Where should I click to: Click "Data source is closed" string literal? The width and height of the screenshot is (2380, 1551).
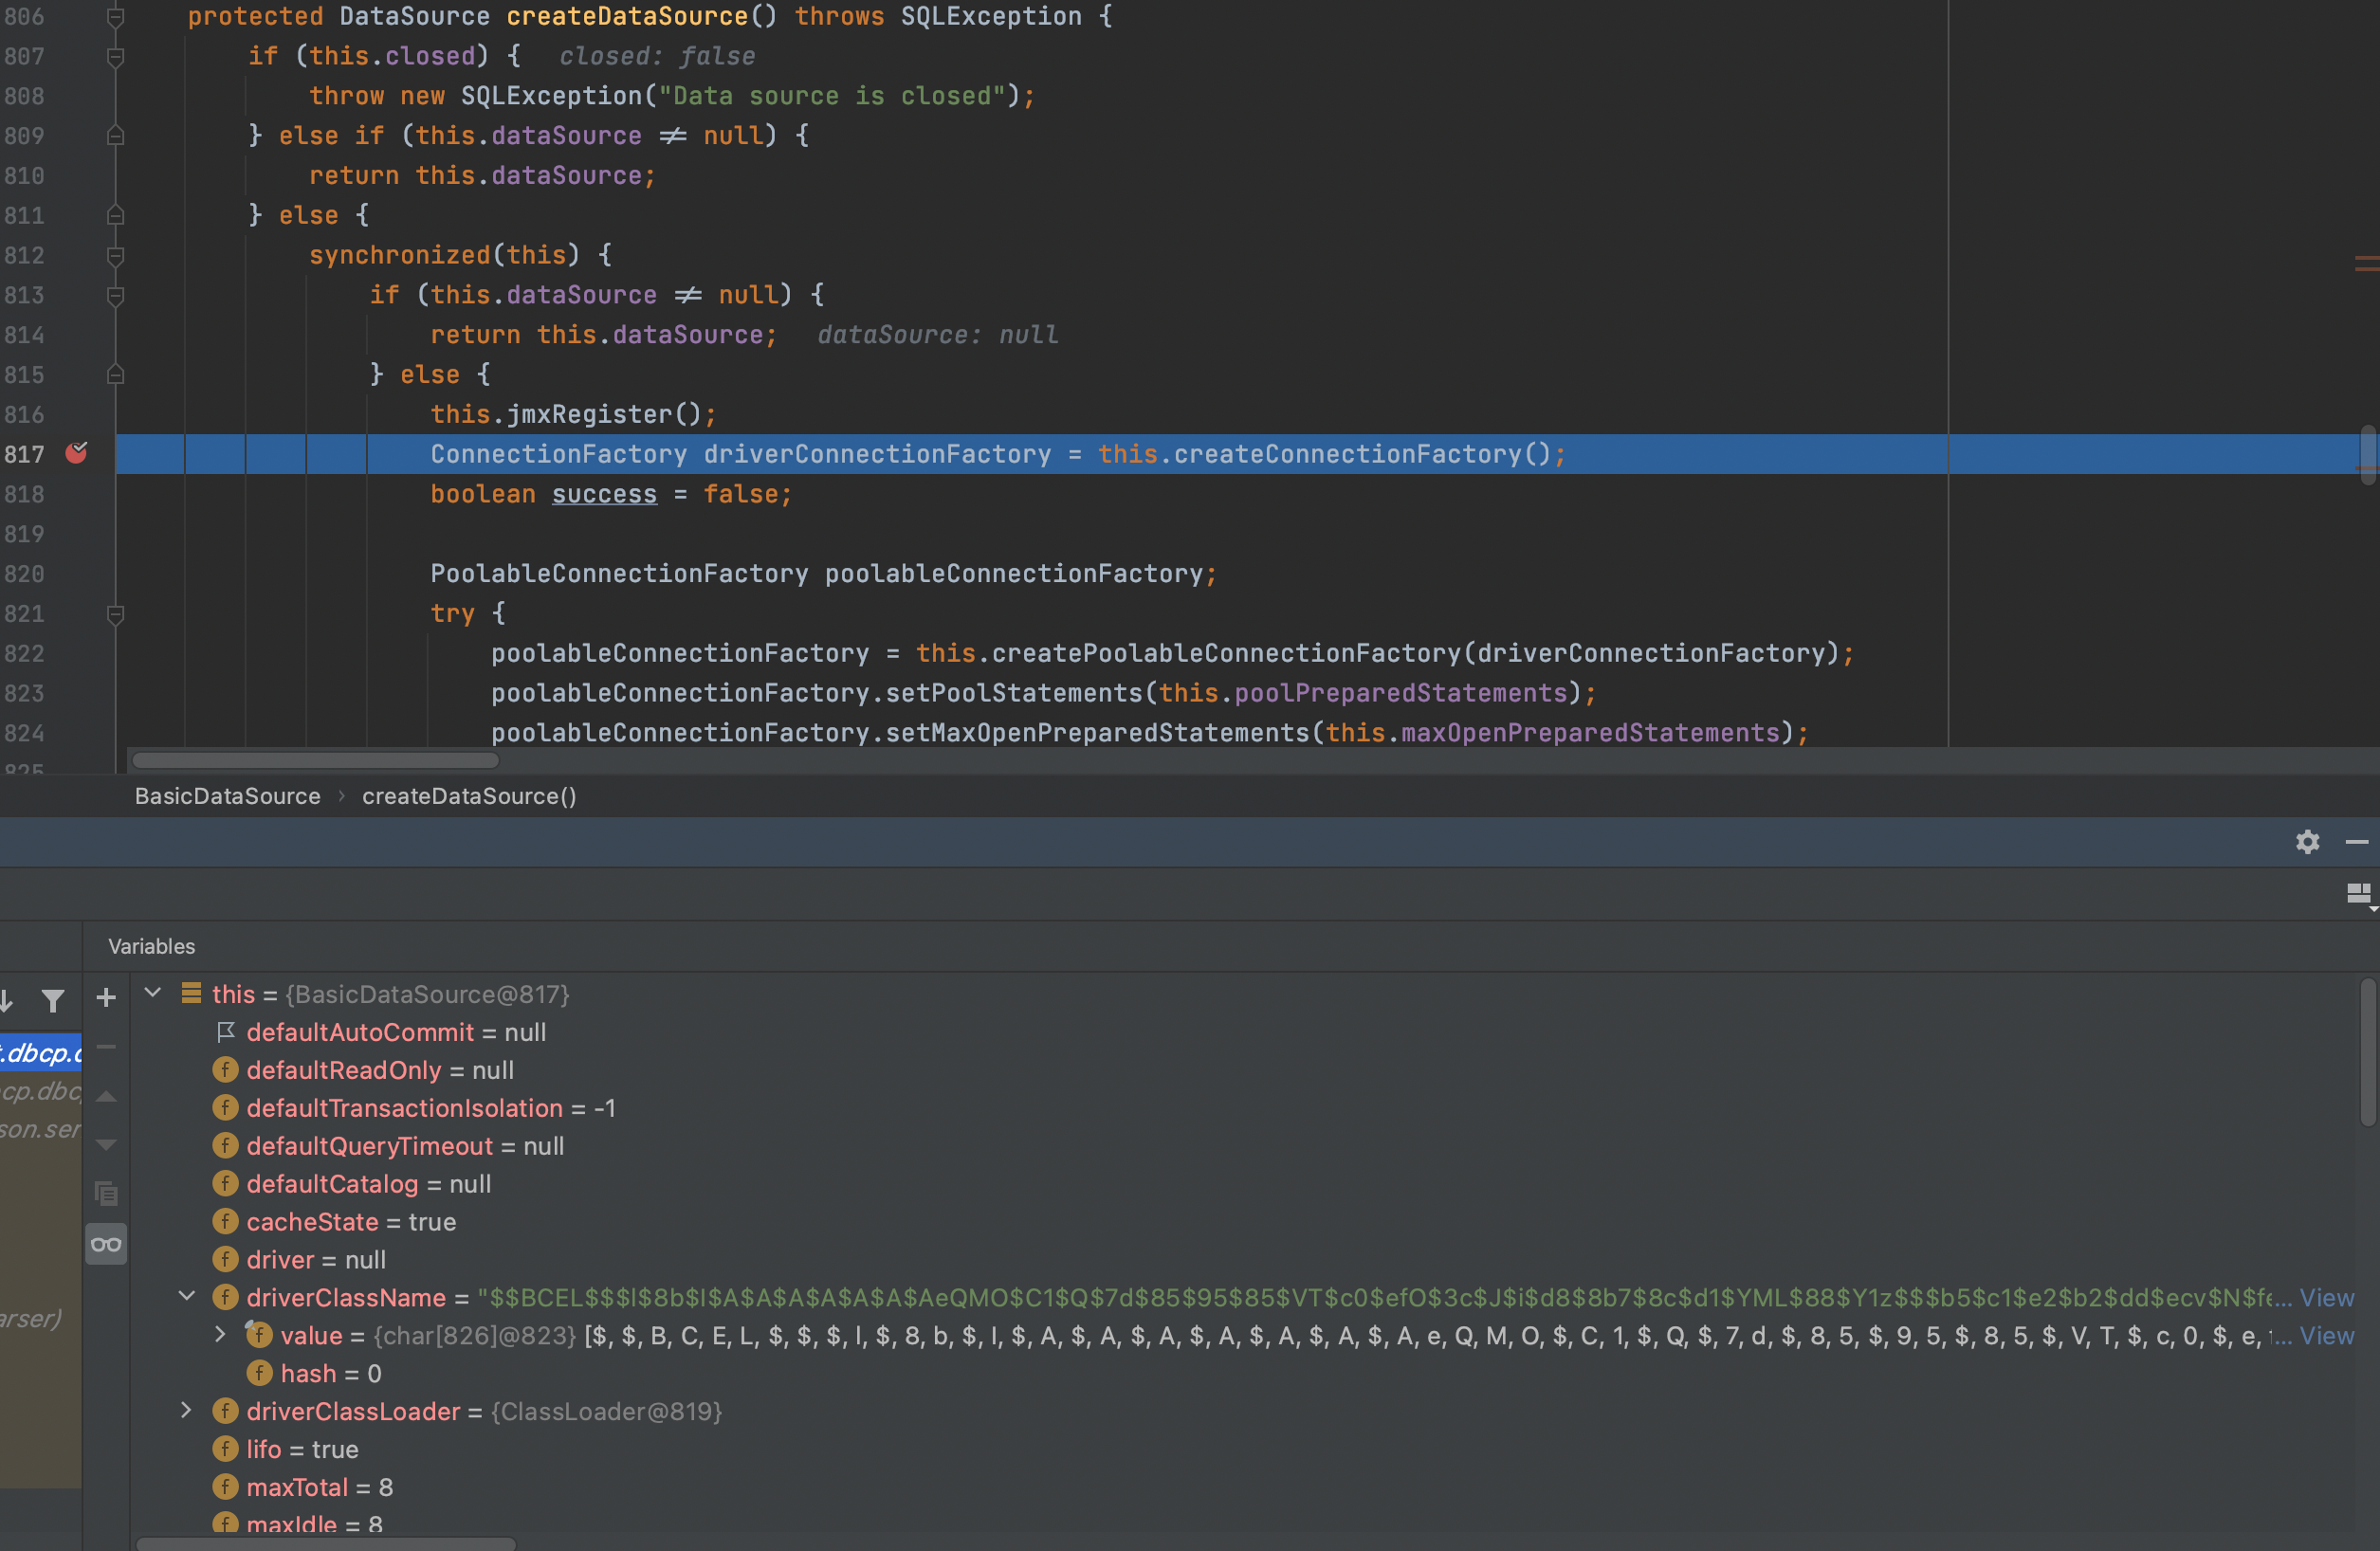[x=832, y=96]
